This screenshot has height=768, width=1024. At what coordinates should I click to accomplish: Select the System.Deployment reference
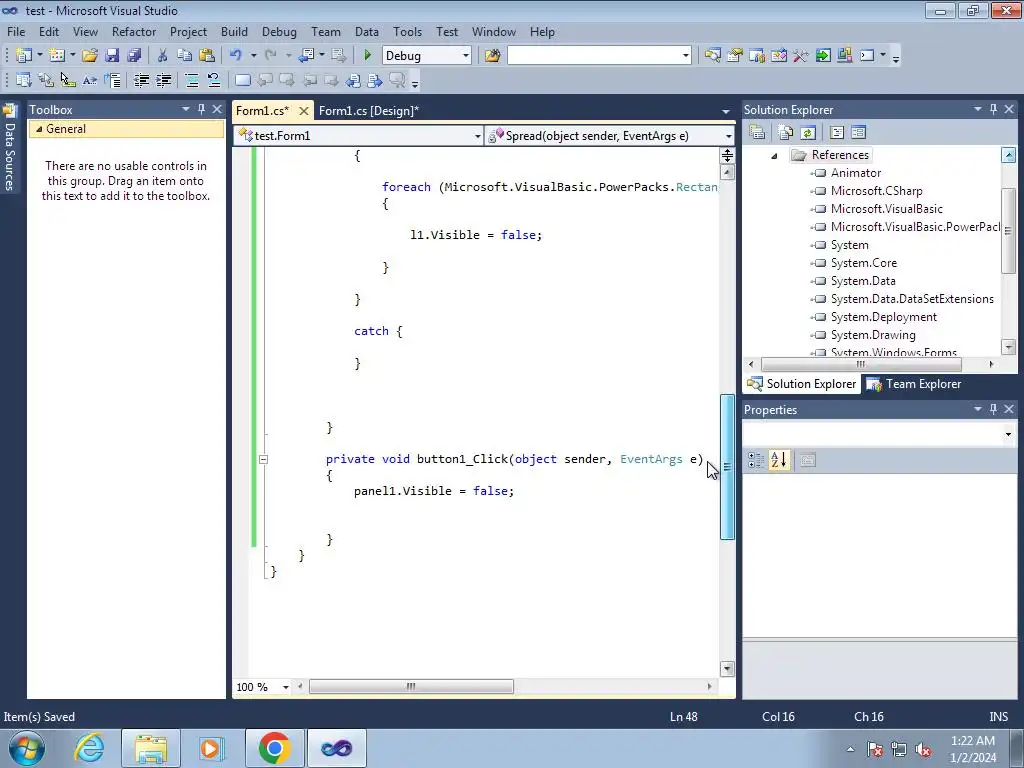coord(884,317)
